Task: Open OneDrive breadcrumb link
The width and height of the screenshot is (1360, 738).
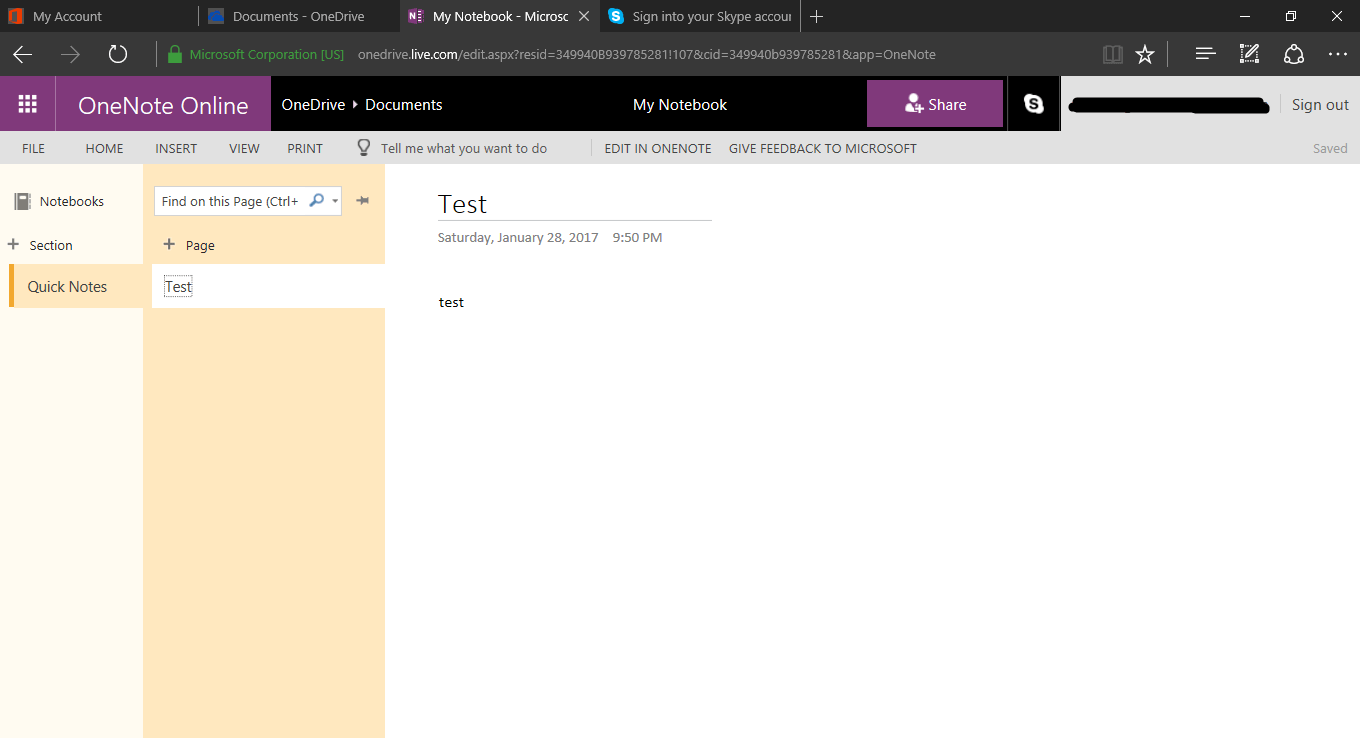Action: [x=313, y=104]
